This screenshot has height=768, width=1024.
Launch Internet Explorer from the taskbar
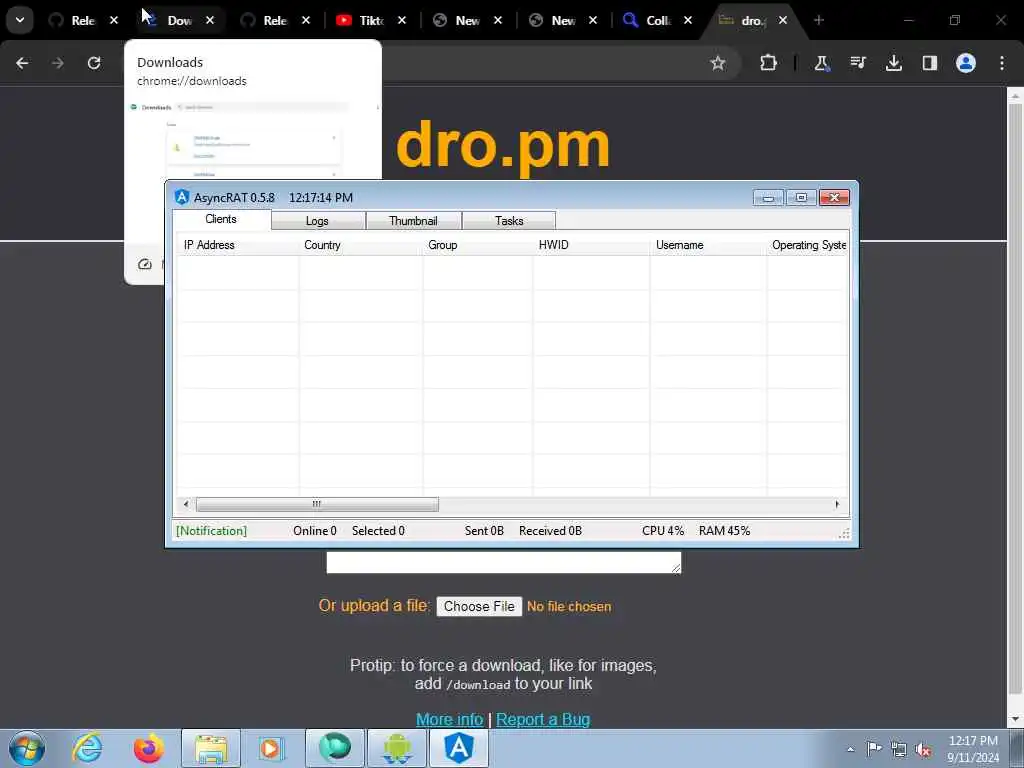pos(88,748)
